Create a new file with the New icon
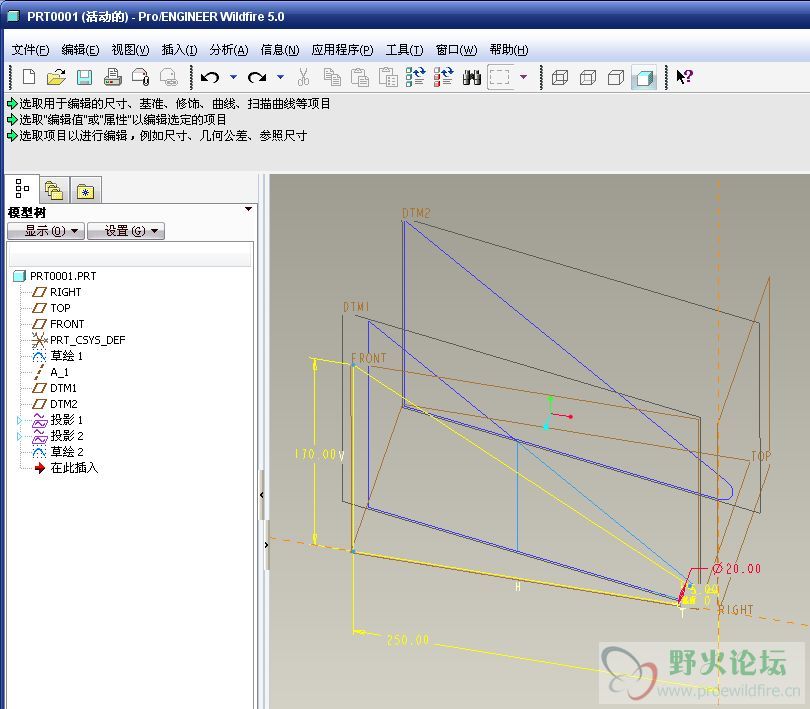 (29, 77)
